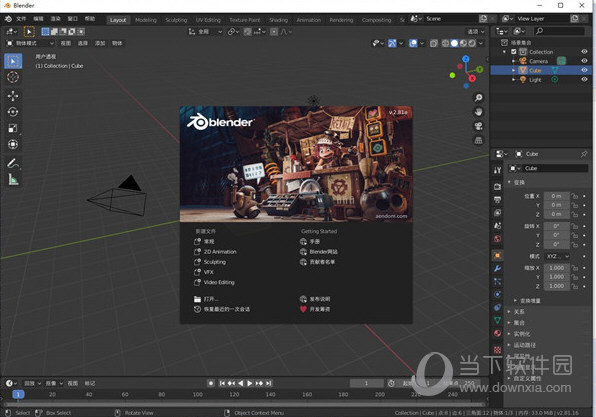Viewport: 596px width, 417px height.
Task: Select the Scale tool
Action: [13, 128]
